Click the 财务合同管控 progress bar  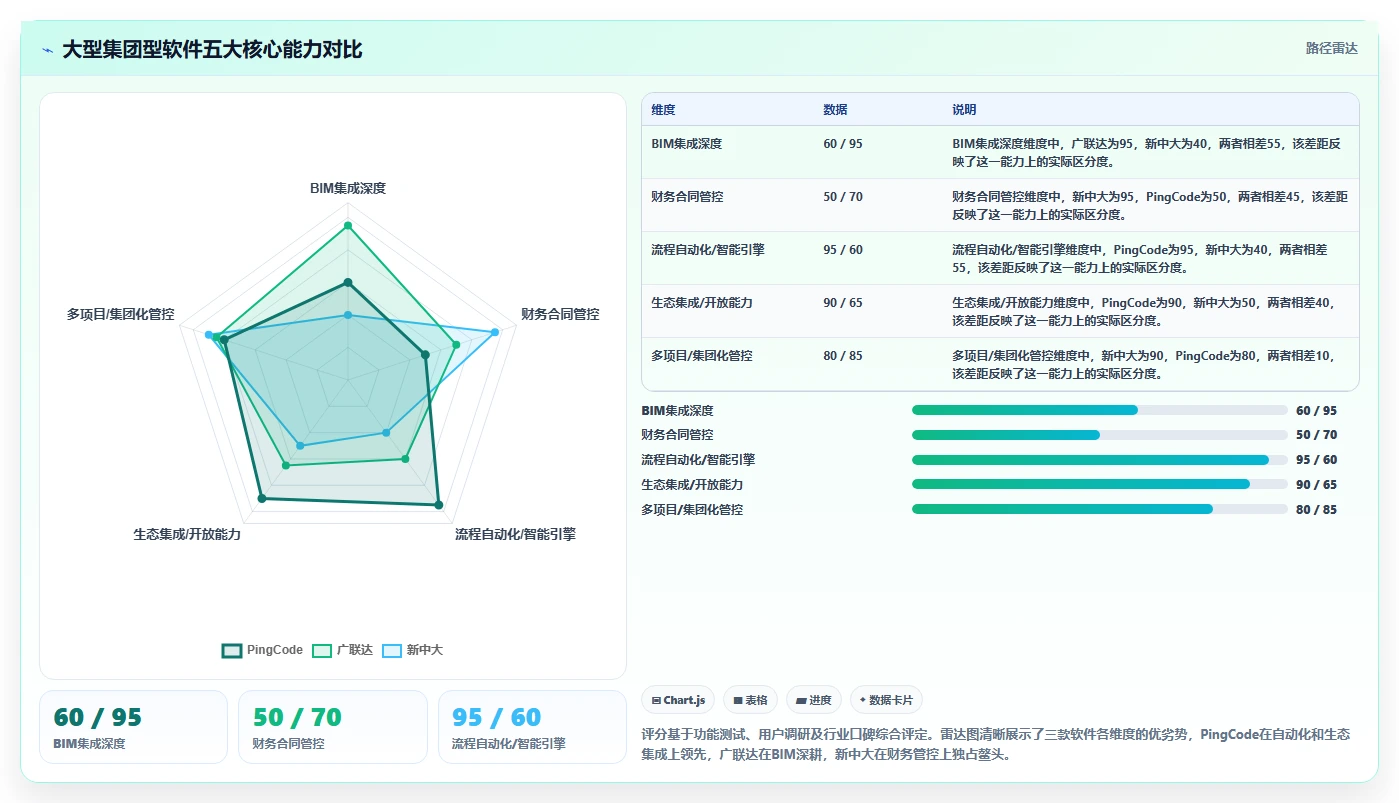[x=1100, y=435]
